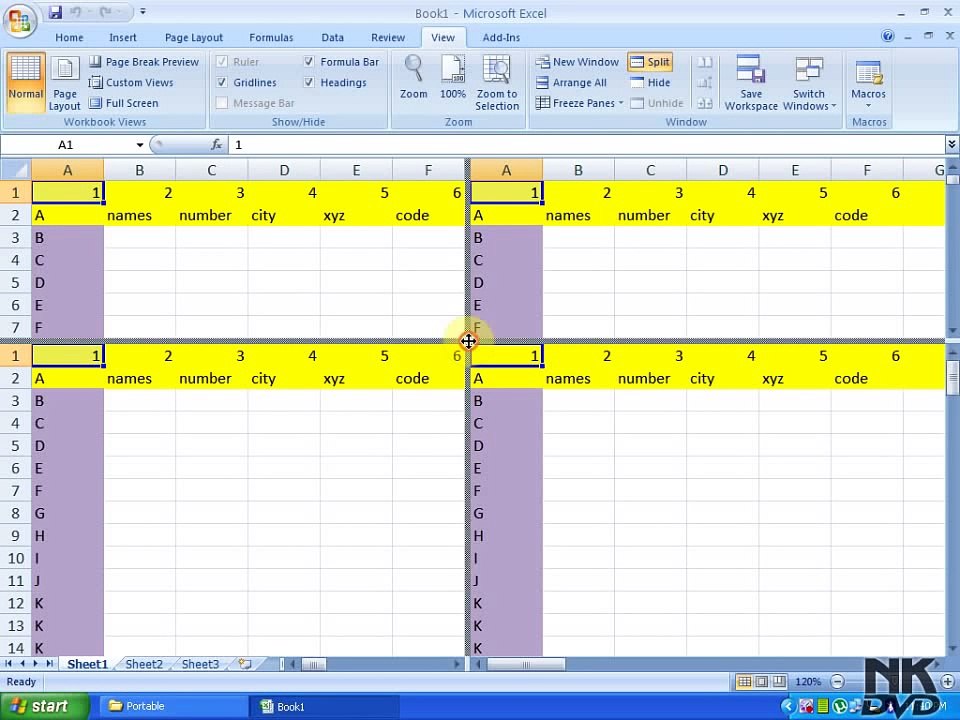Click Arrange All windows
This screenshot has height=720, width=960.
(571, 83)
